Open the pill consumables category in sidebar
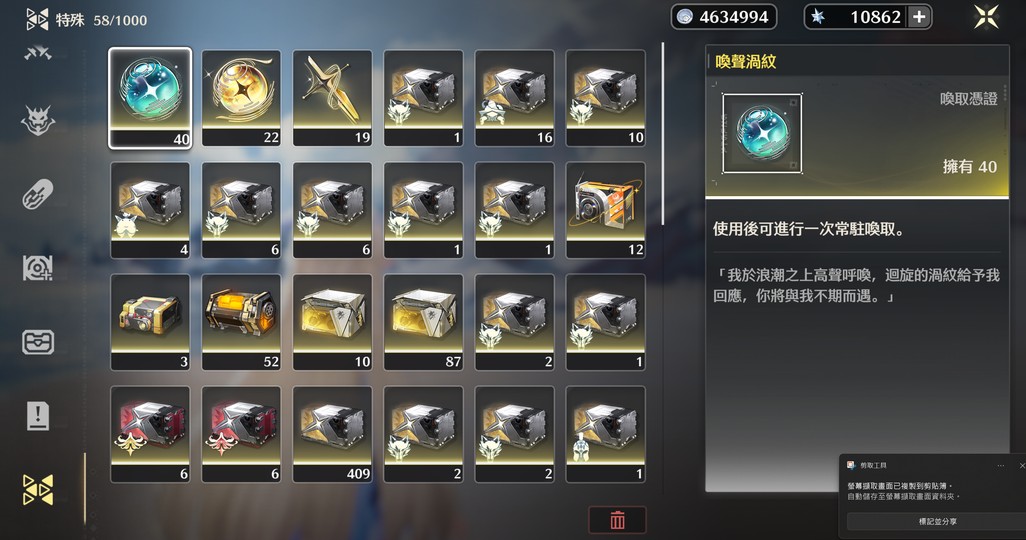The image size is (1026, 540). 38,194
